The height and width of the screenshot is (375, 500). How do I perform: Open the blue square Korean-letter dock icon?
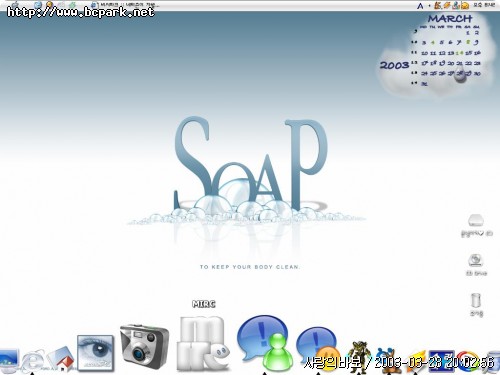point(441,362)
